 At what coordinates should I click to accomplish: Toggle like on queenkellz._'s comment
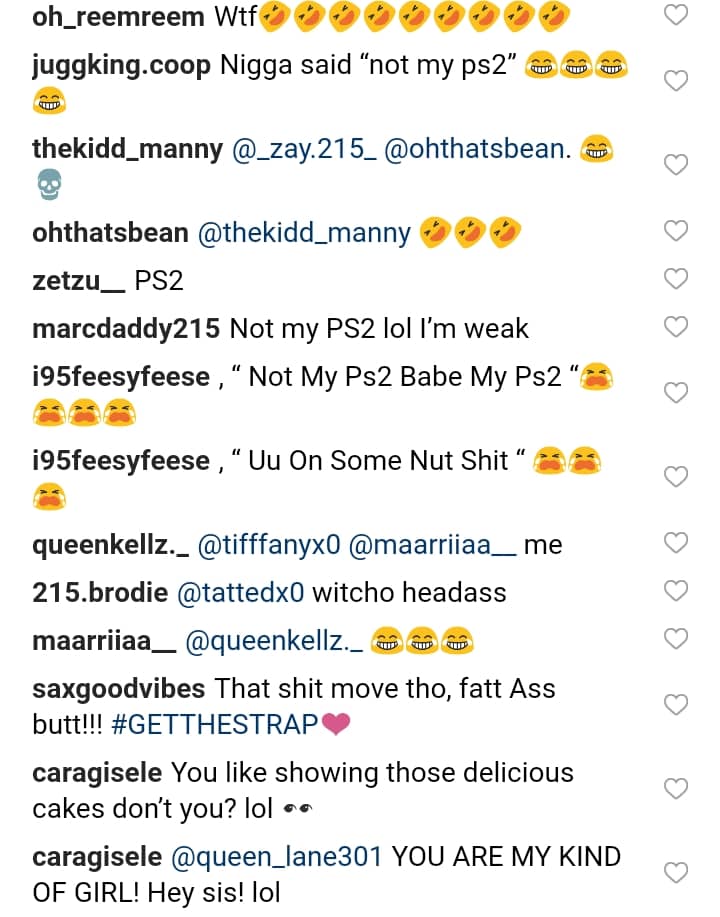tap(677, 543)
